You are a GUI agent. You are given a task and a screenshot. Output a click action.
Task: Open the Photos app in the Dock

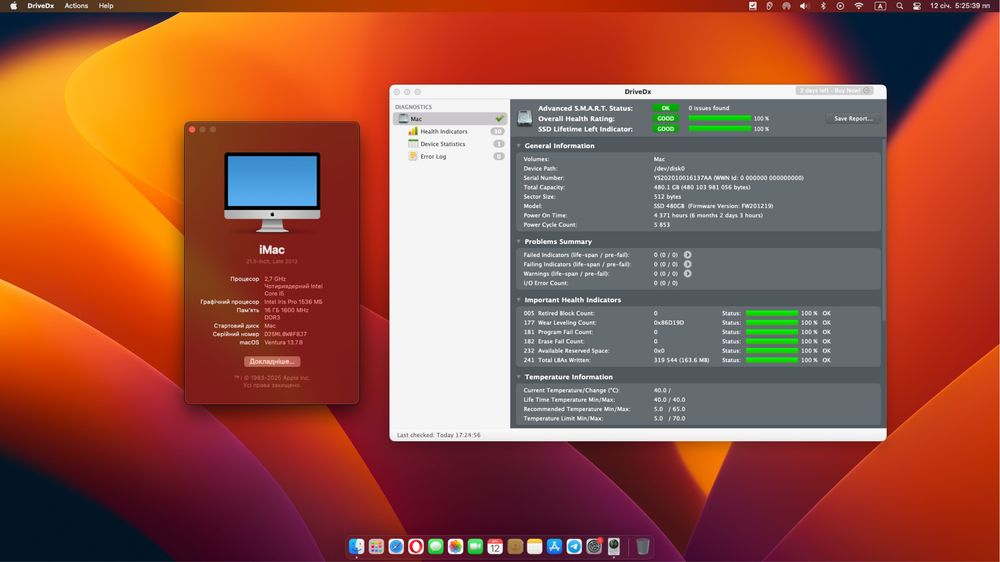click(455, 546)
